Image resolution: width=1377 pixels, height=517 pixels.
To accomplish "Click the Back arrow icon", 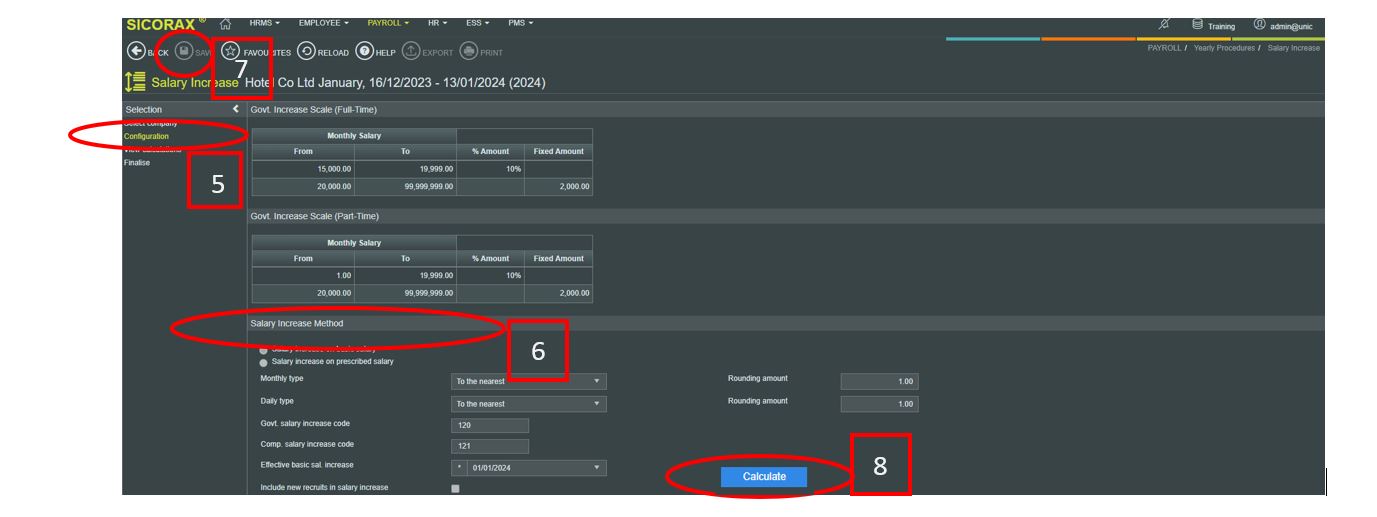I will (134, 52).
